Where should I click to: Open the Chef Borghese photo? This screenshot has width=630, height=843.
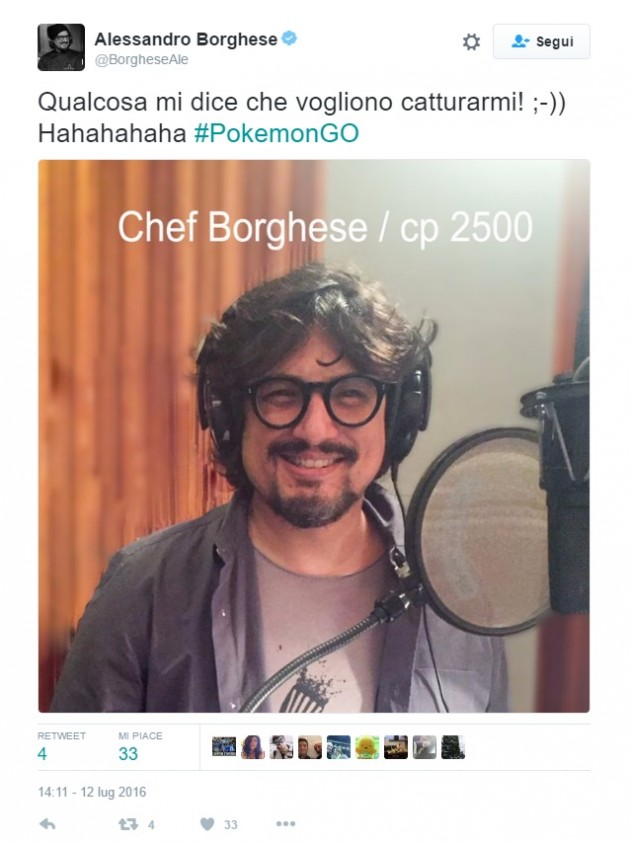tap(314, 436)
